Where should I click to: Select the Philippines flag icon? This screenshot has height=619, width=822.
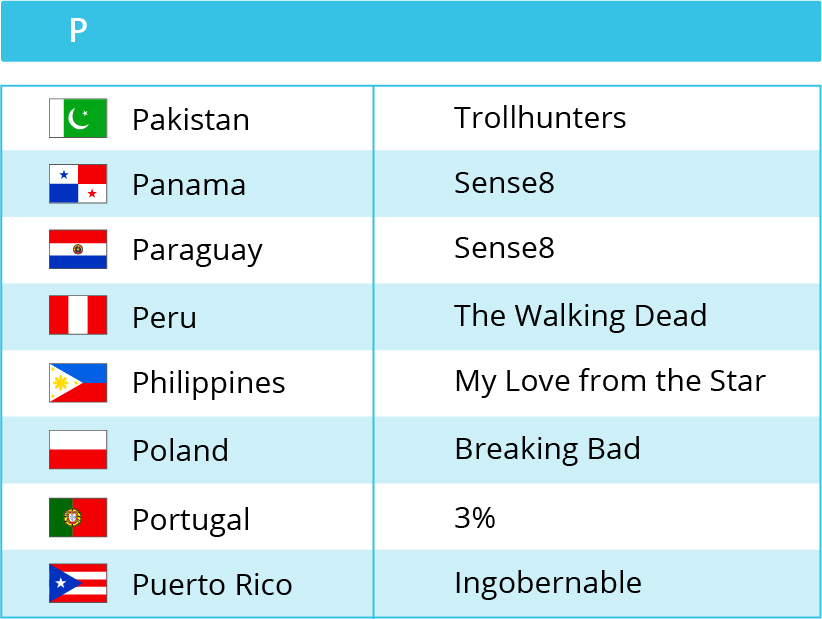tap(78, 383)
